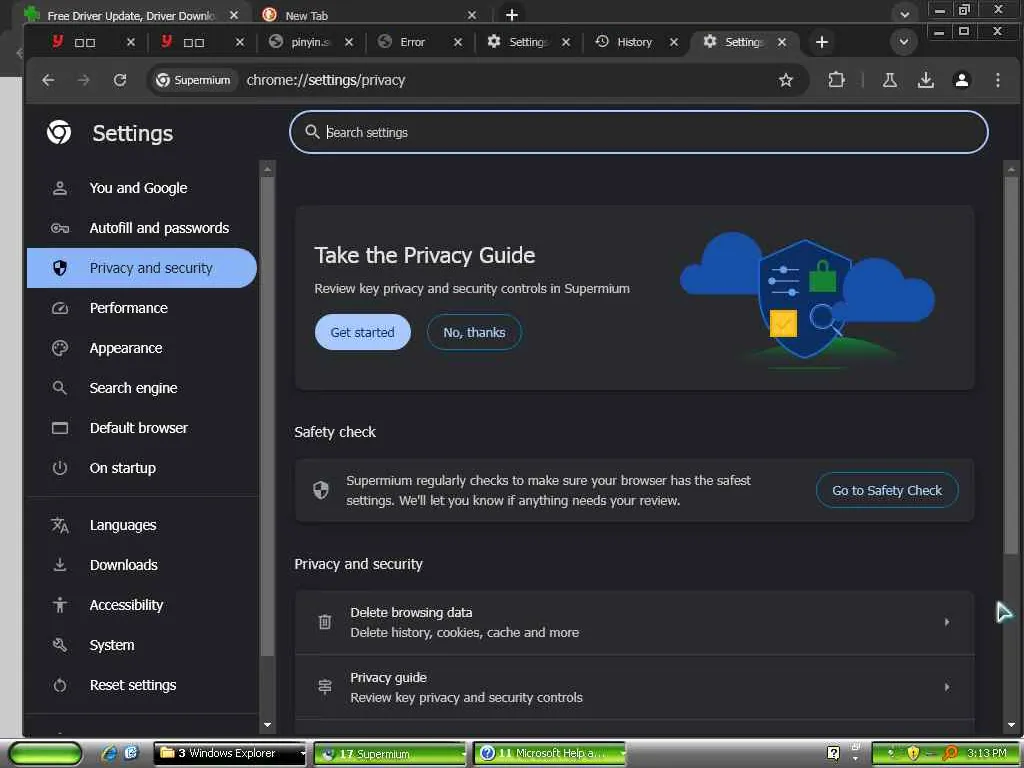Close the History tab

click(674, 42)
